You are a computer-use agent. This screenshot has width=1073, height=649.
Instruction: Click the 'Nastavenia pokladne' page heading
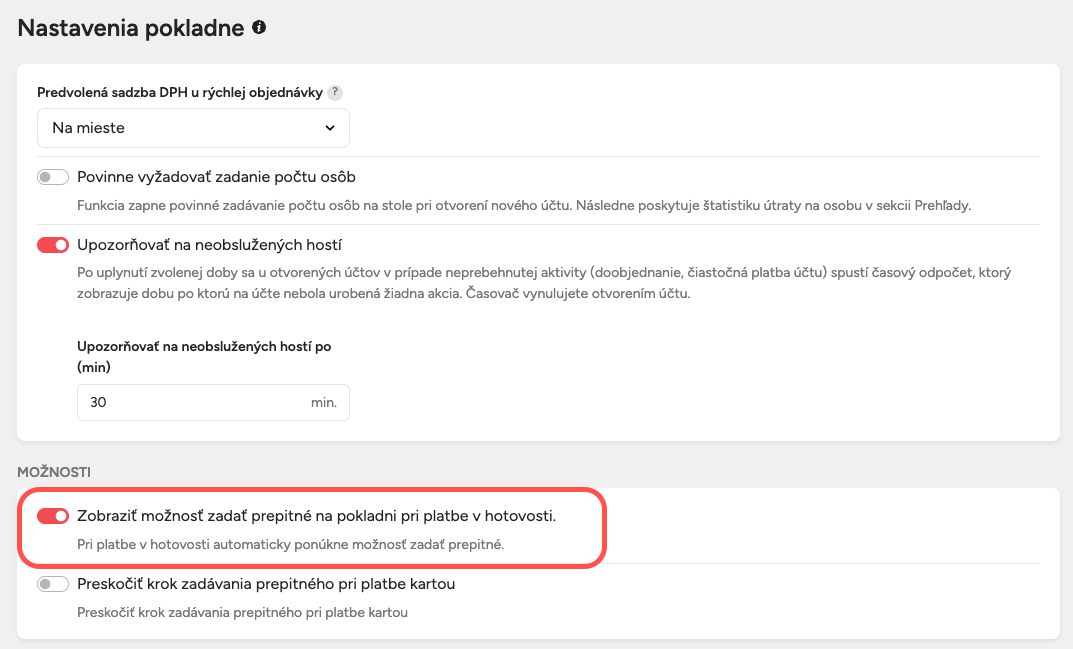tap(131, 28)
